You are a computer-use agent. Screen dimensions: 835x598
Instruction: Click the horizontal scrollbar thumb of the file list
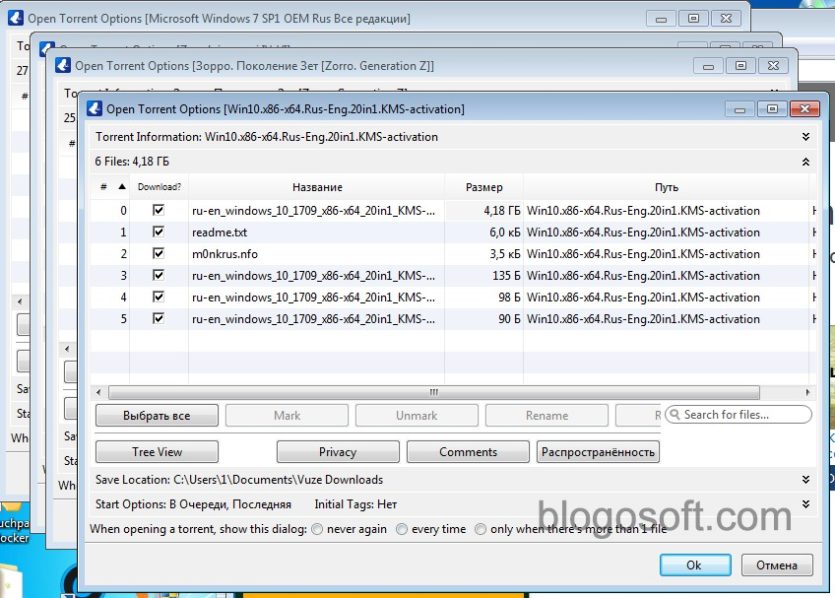pyautogui.click(x=433, y=392)
